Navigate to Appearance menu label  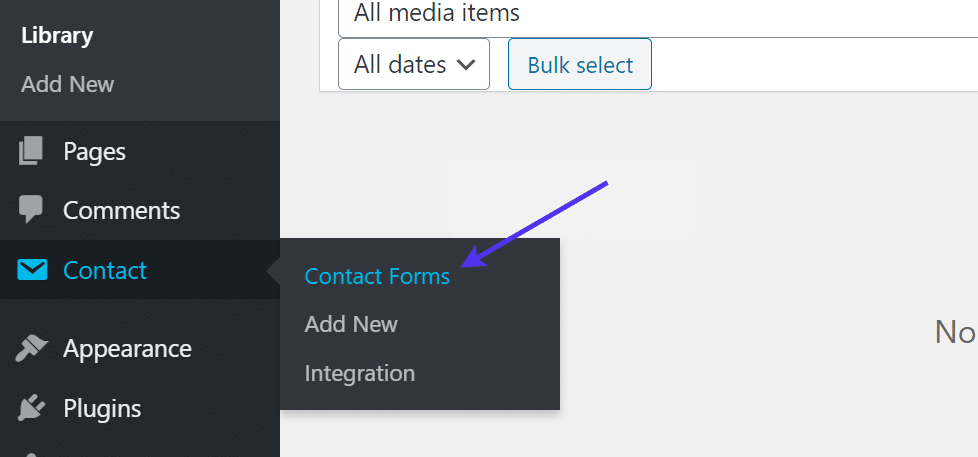click(127, 349)
